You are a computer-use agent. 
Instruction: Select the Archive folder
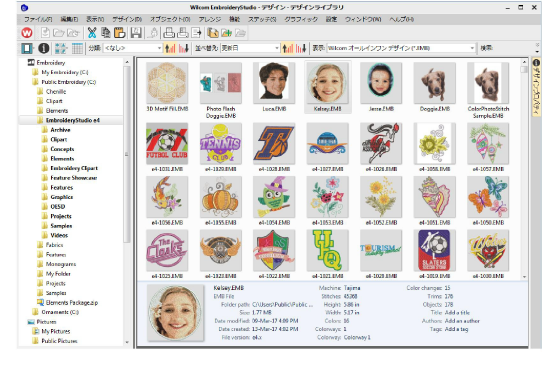pyautogui.click(x=60, y=130)
